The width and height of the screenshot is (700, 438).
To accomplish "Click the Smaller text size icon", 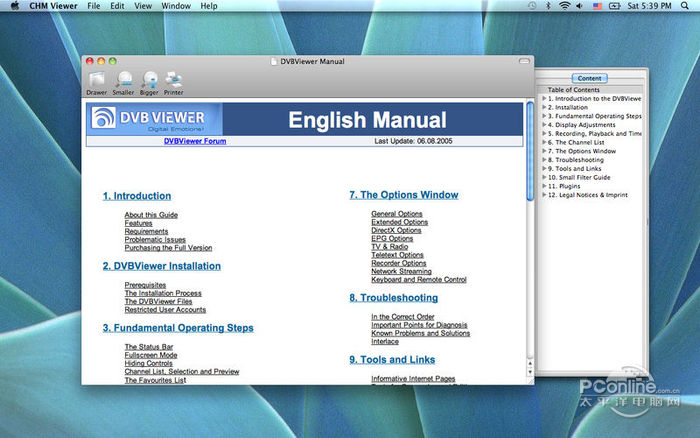I will 123,80.
